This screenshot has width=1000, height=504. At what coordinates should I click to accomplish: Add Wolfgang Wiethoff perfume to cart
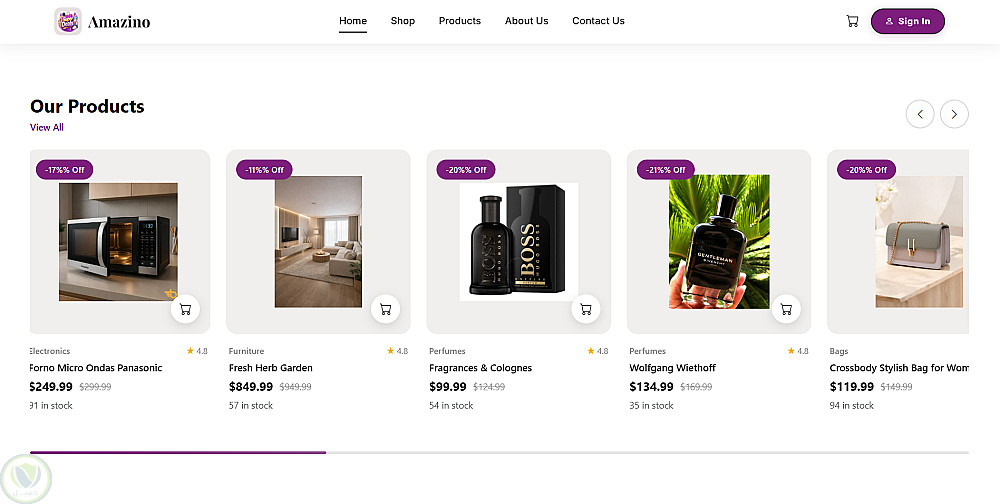point(785,309)
